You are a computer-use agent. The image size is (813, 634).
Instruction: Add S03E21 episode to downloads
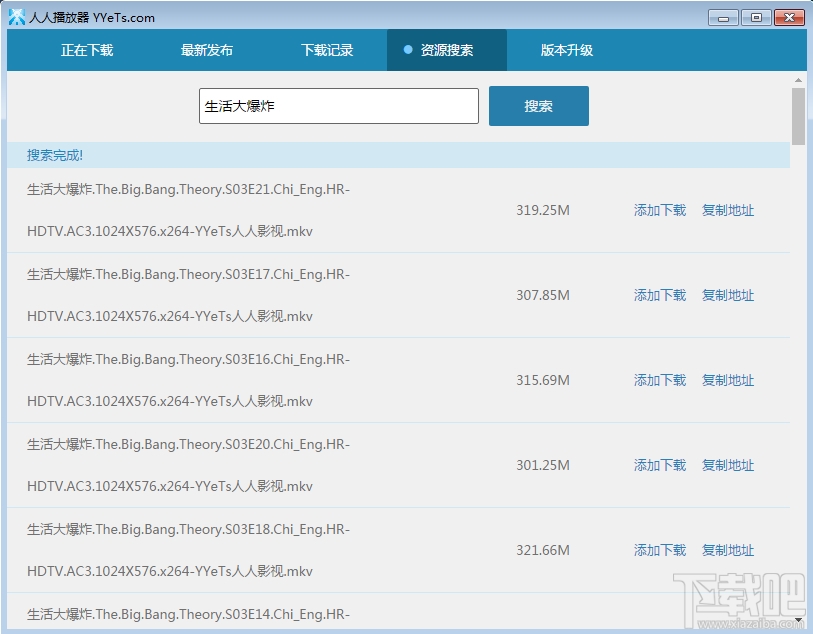pos(660,210)
